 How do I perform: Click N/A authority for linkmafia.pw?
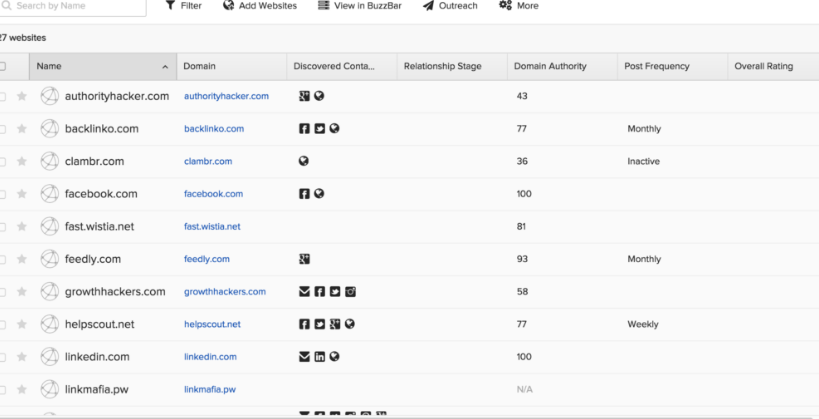[524, 389]
